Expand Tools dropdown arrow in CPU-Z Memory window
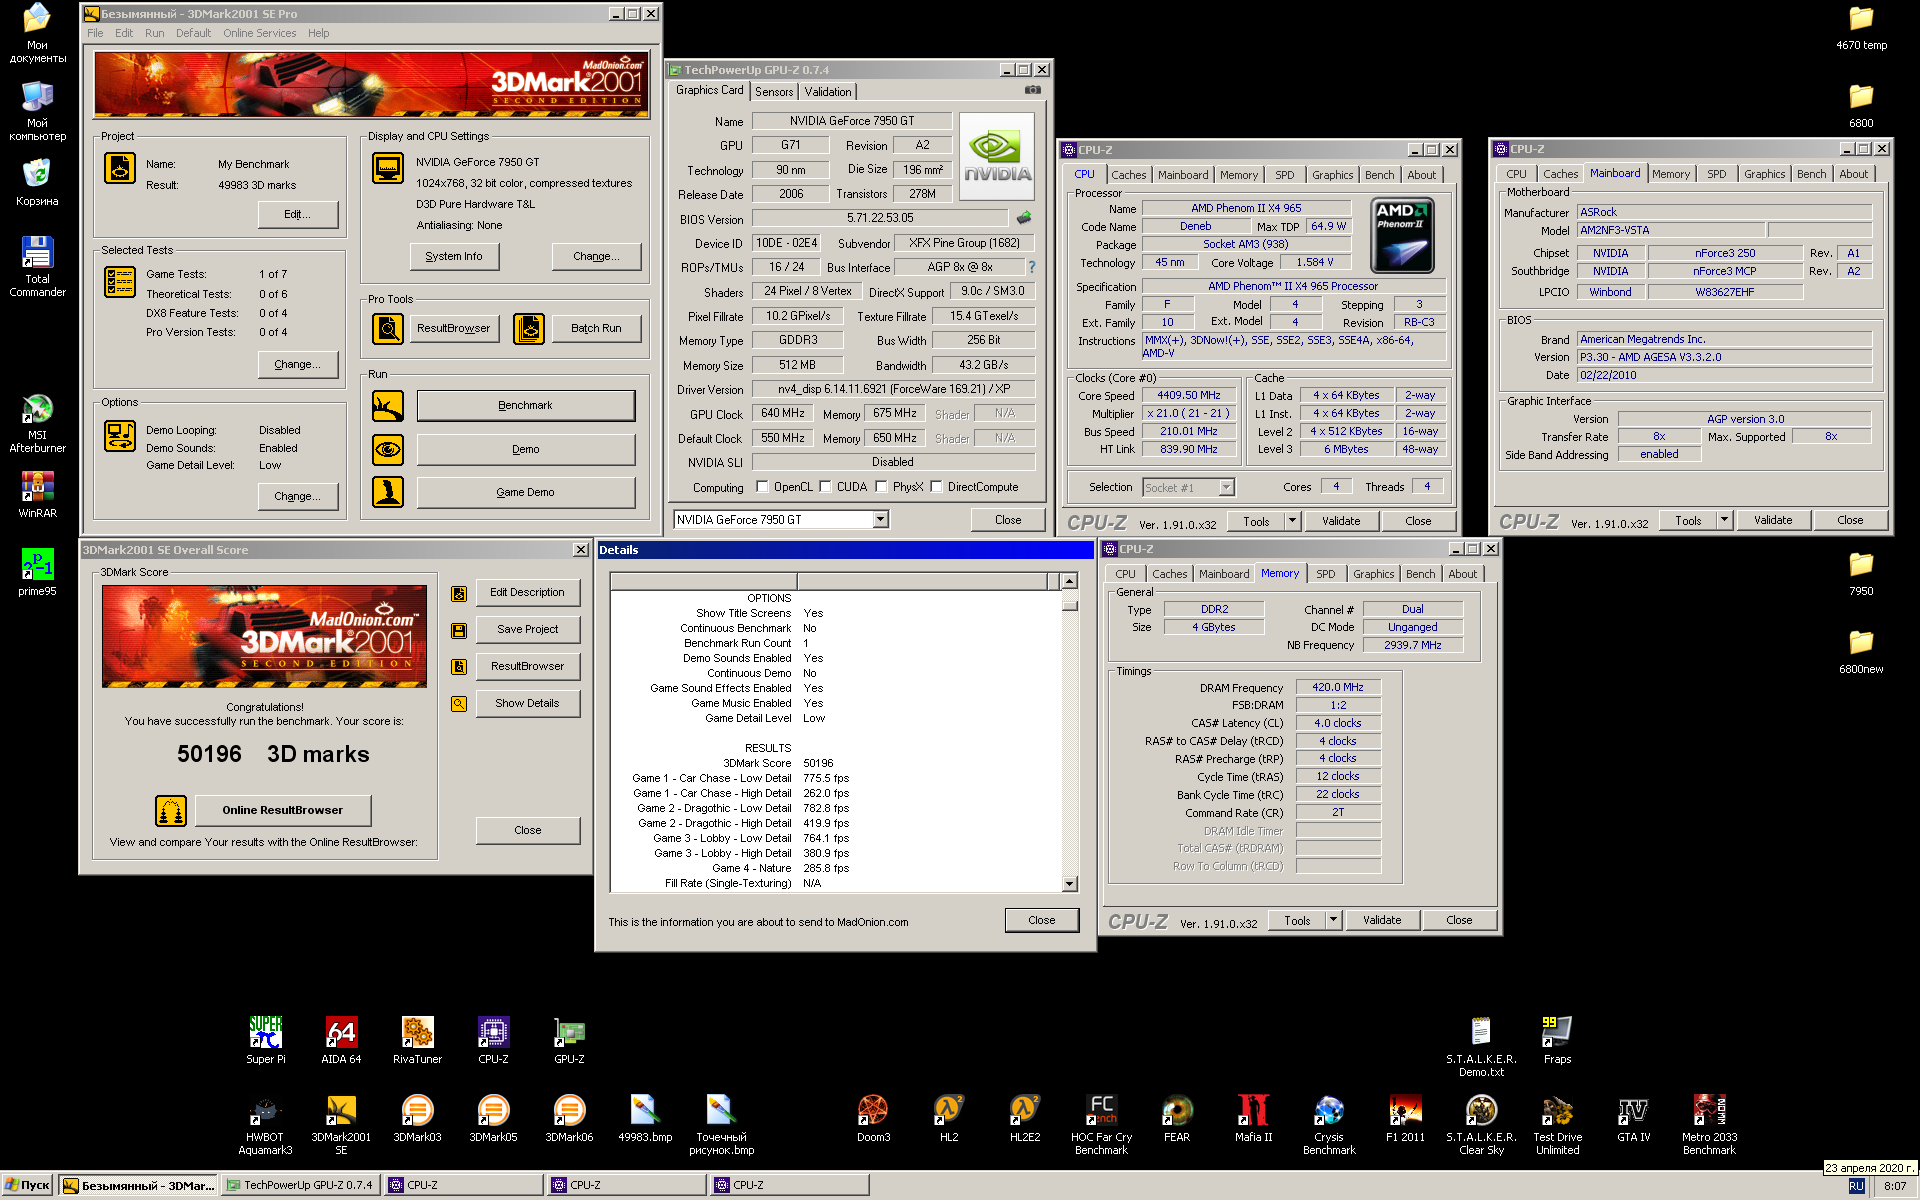The image size is (1920, 1200). coord(1332,921)
